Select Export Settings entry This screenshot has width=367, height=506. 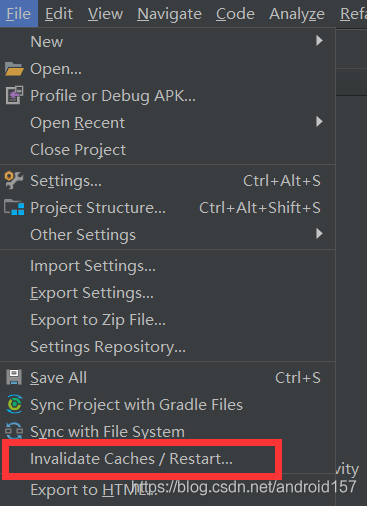[x=92, y=293]
